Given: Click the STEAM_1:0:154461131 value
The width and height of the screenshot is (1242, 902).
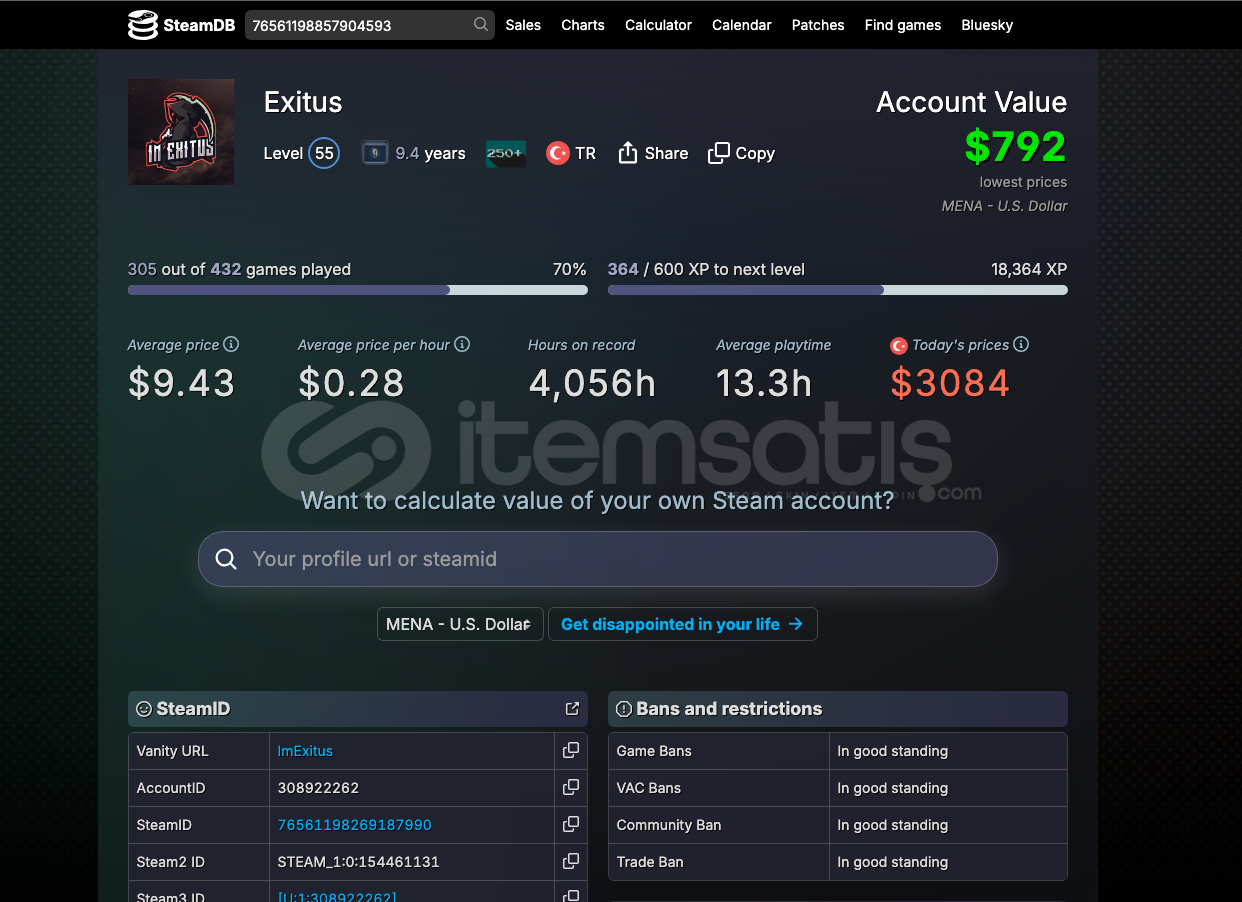Looking at the screenshot, I should coord(358,862).
